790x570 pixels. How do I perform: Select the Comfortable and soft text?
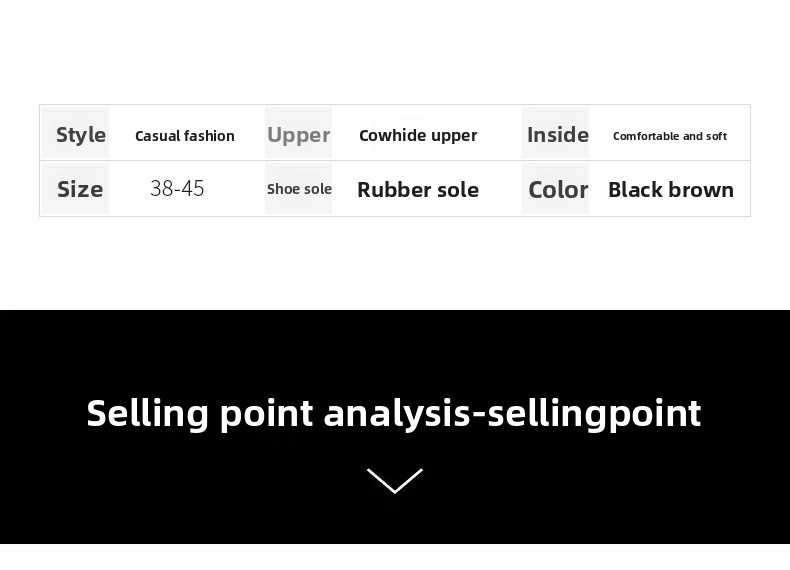(670, 136)
